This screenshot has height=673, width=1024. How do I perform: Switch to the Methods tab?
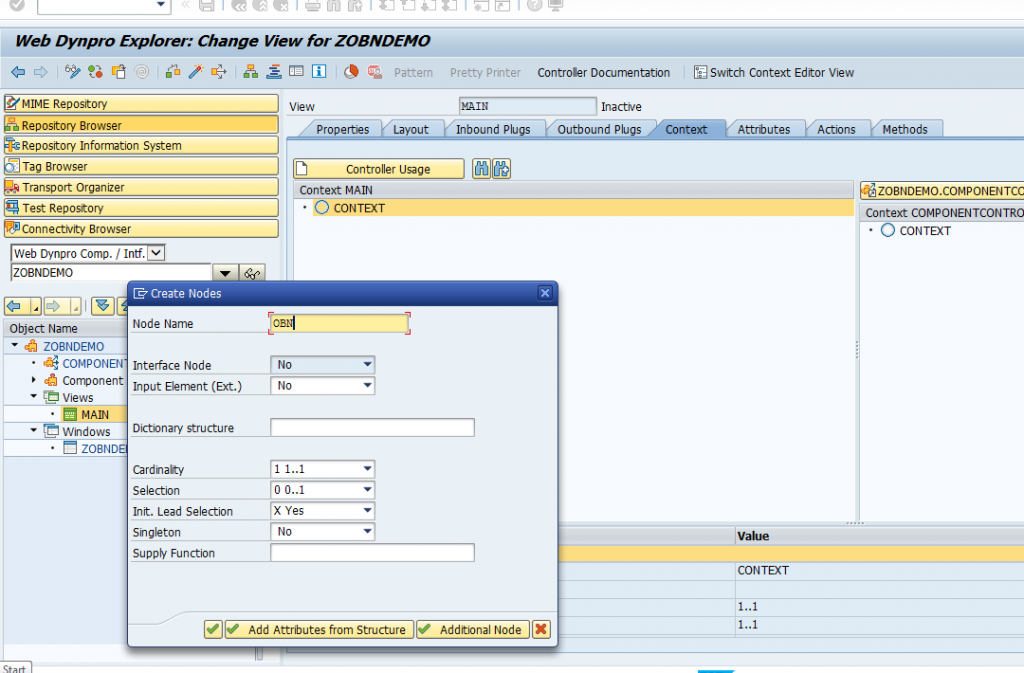click(904, 129)
